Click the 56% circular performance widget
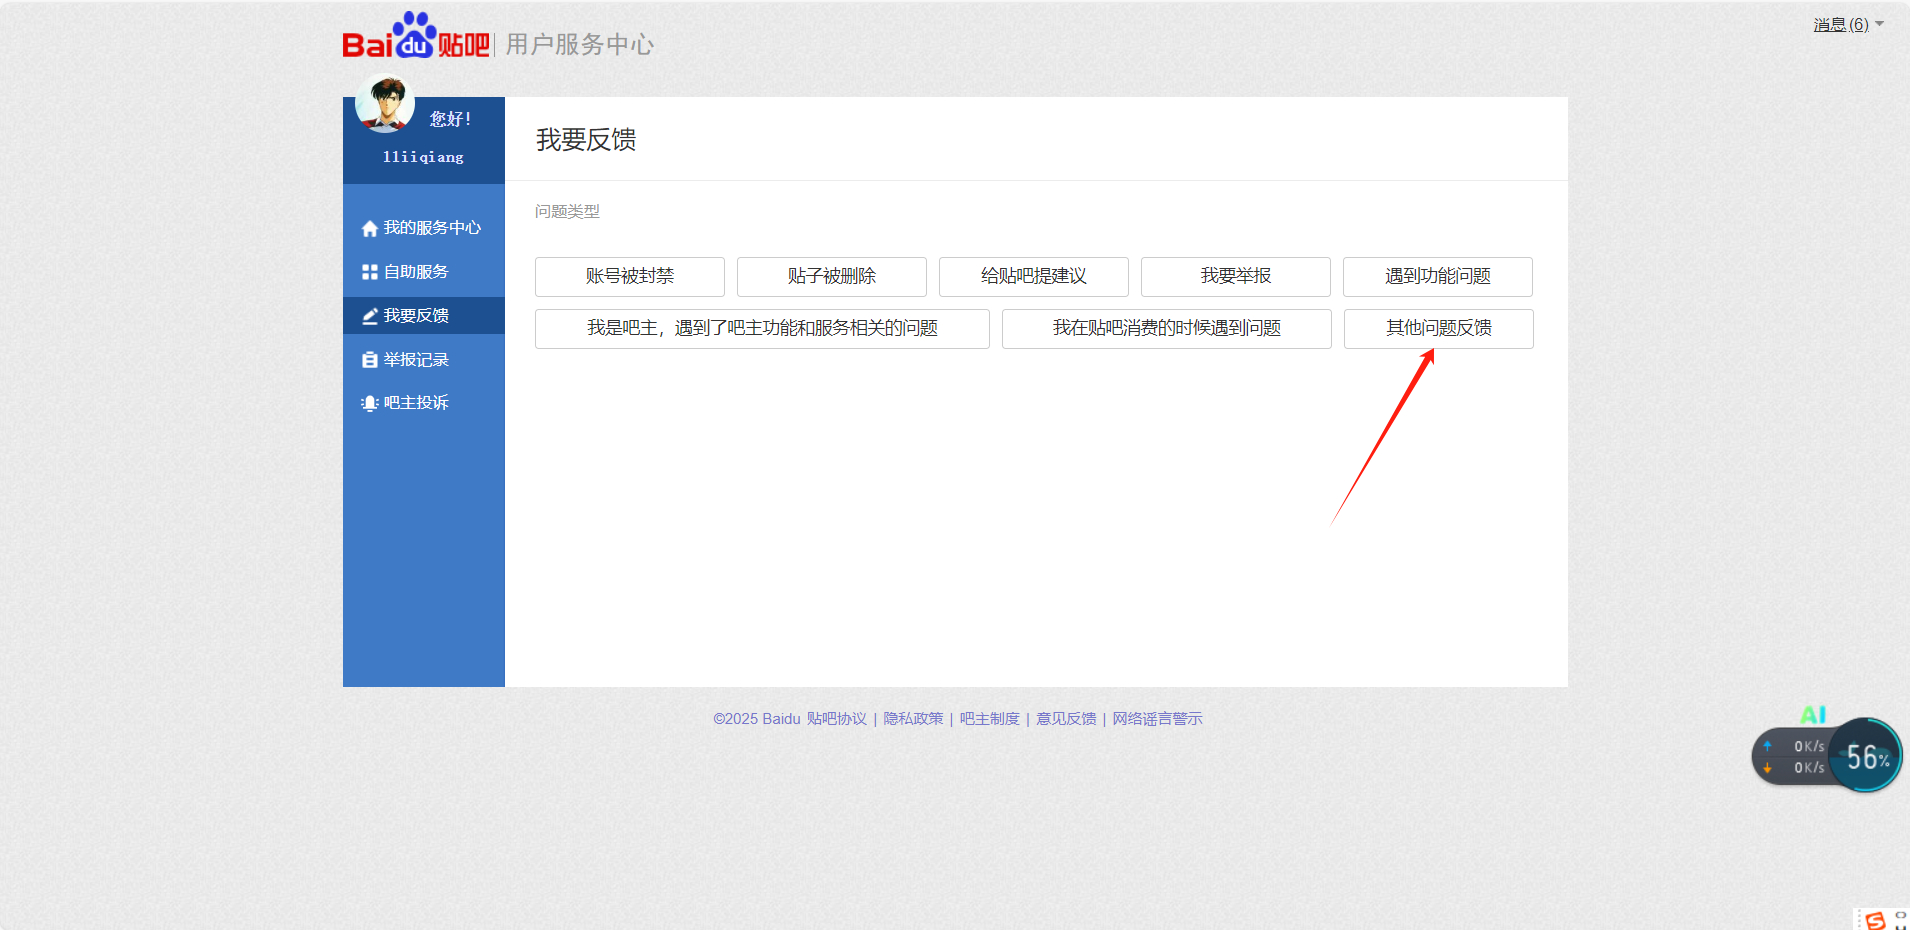1910x930 pixels. (x=1866, y=756)
